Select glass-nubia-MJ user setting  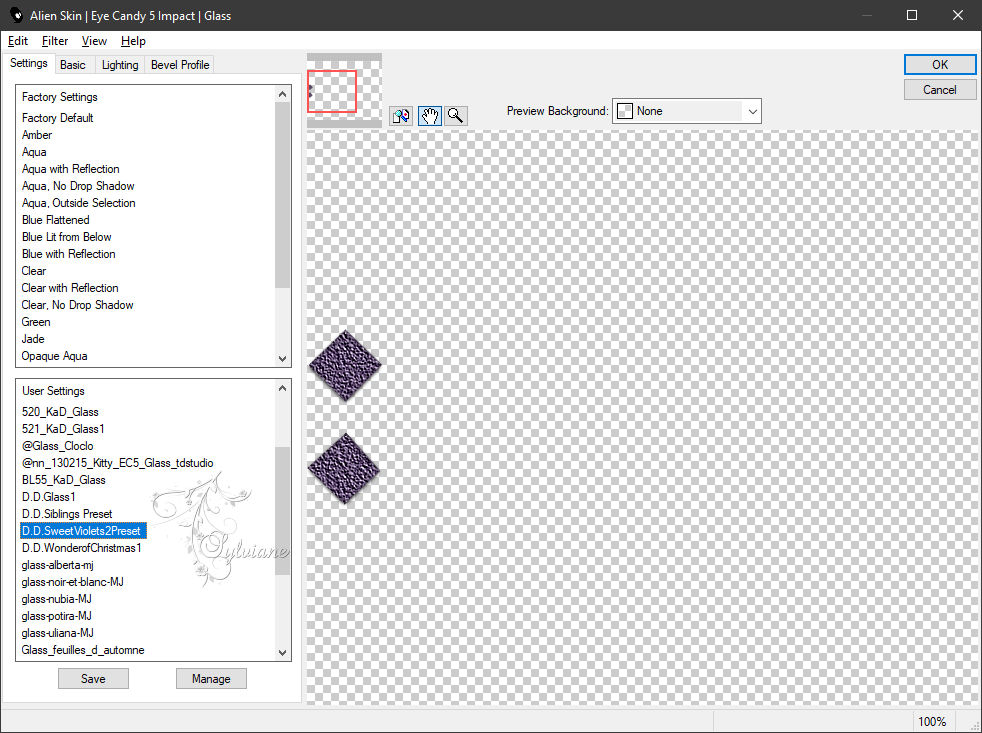pyautogui.click(x=56, y=598)
